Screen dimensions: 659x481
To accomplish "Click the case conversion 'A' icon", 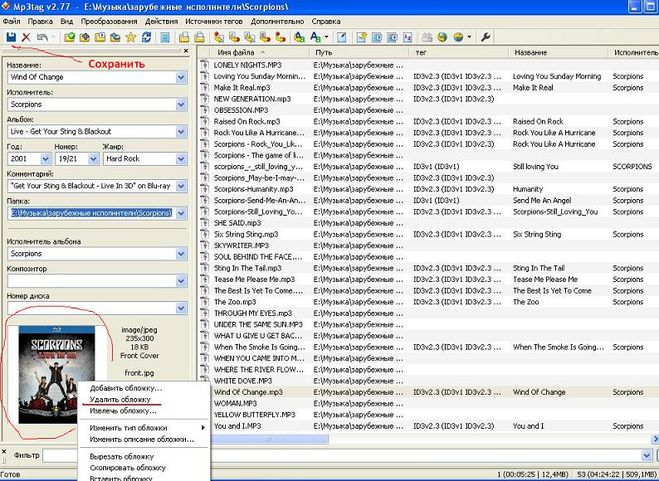I will pos(314,37).
